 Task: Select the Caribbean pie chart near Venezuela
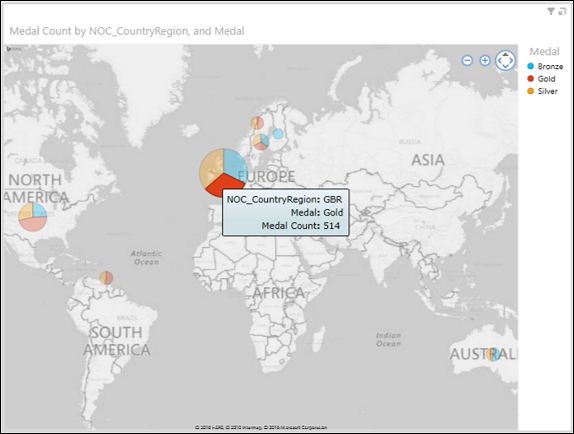tap(107, 278)
